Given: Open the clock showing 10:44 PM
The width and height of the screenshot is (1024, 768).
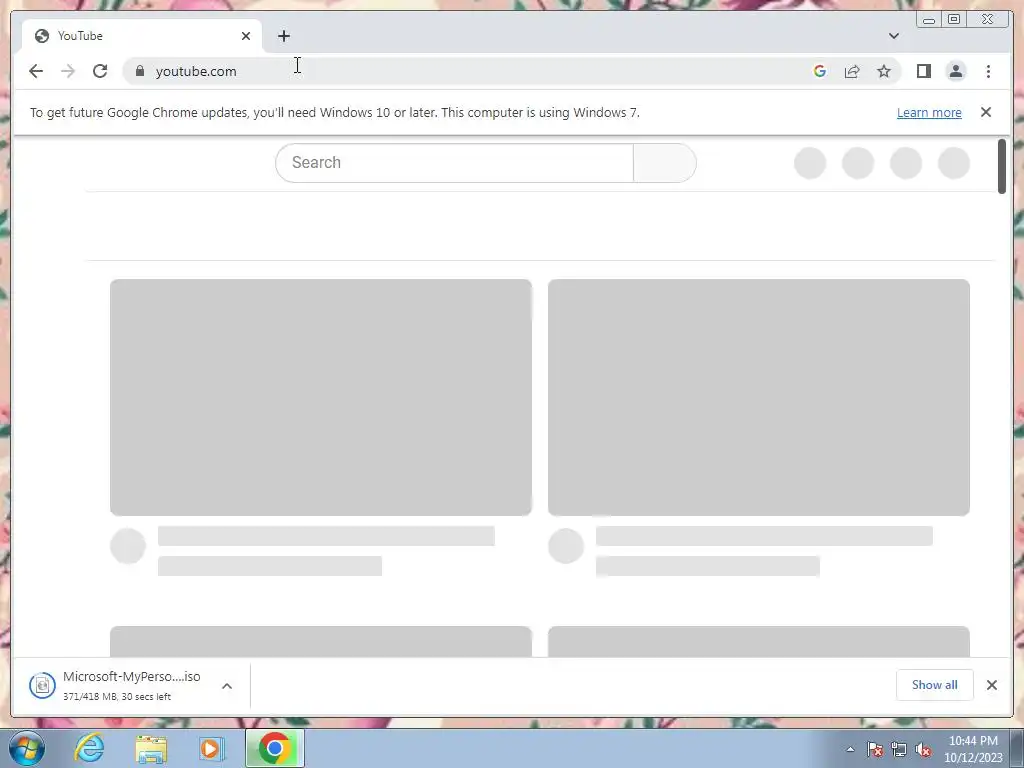Looking at the screenshot, I should (973, 749).
